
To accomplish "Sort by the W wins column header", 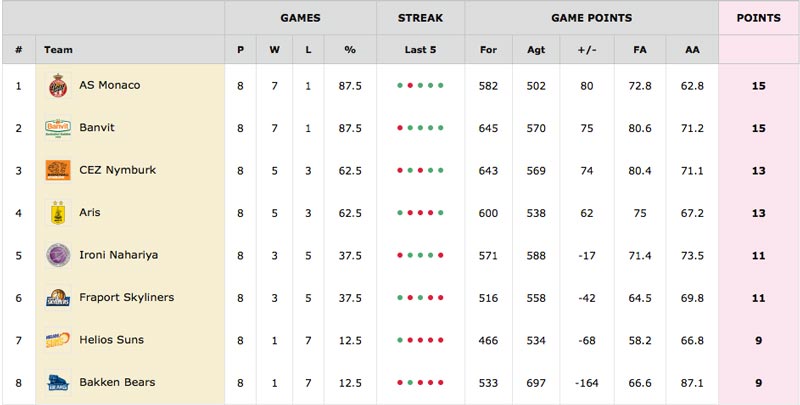I will [x=274, y=49].
